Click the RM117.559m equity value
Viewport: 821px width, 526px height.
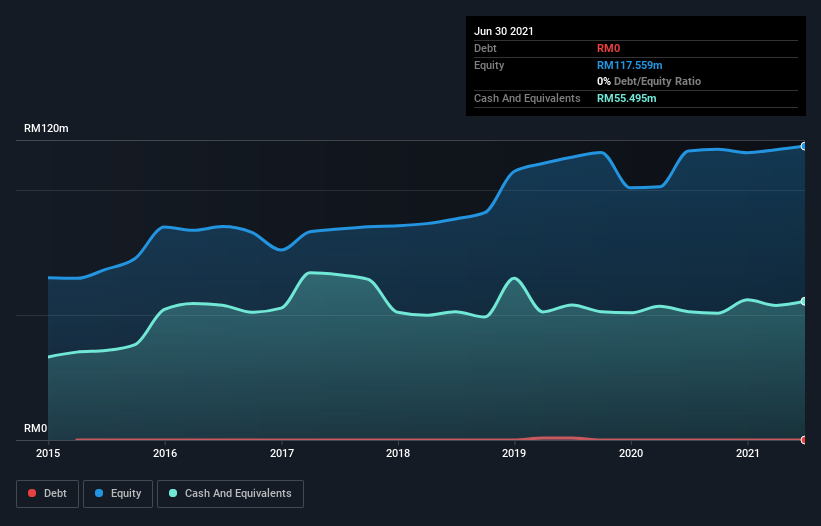click(629, 65)
